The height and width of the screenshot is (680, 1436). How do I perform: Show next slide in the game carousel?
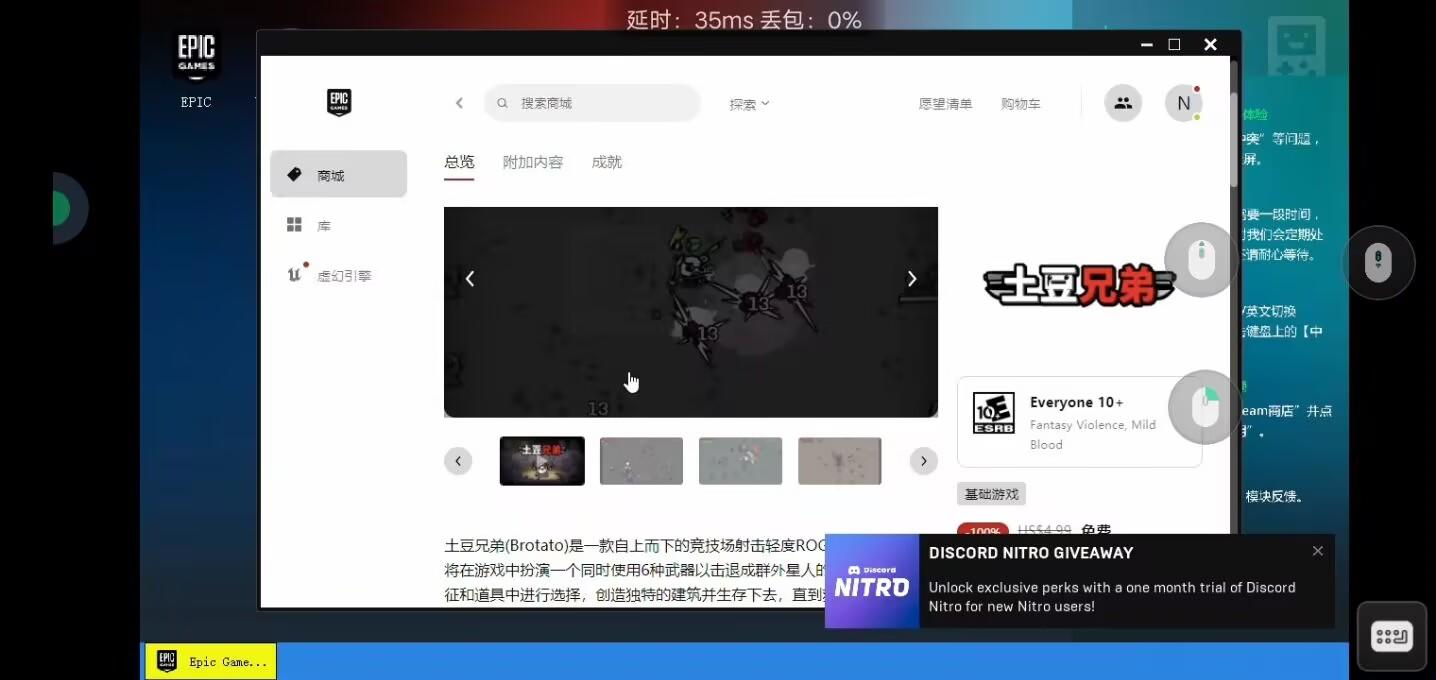[x=911, y=279]
